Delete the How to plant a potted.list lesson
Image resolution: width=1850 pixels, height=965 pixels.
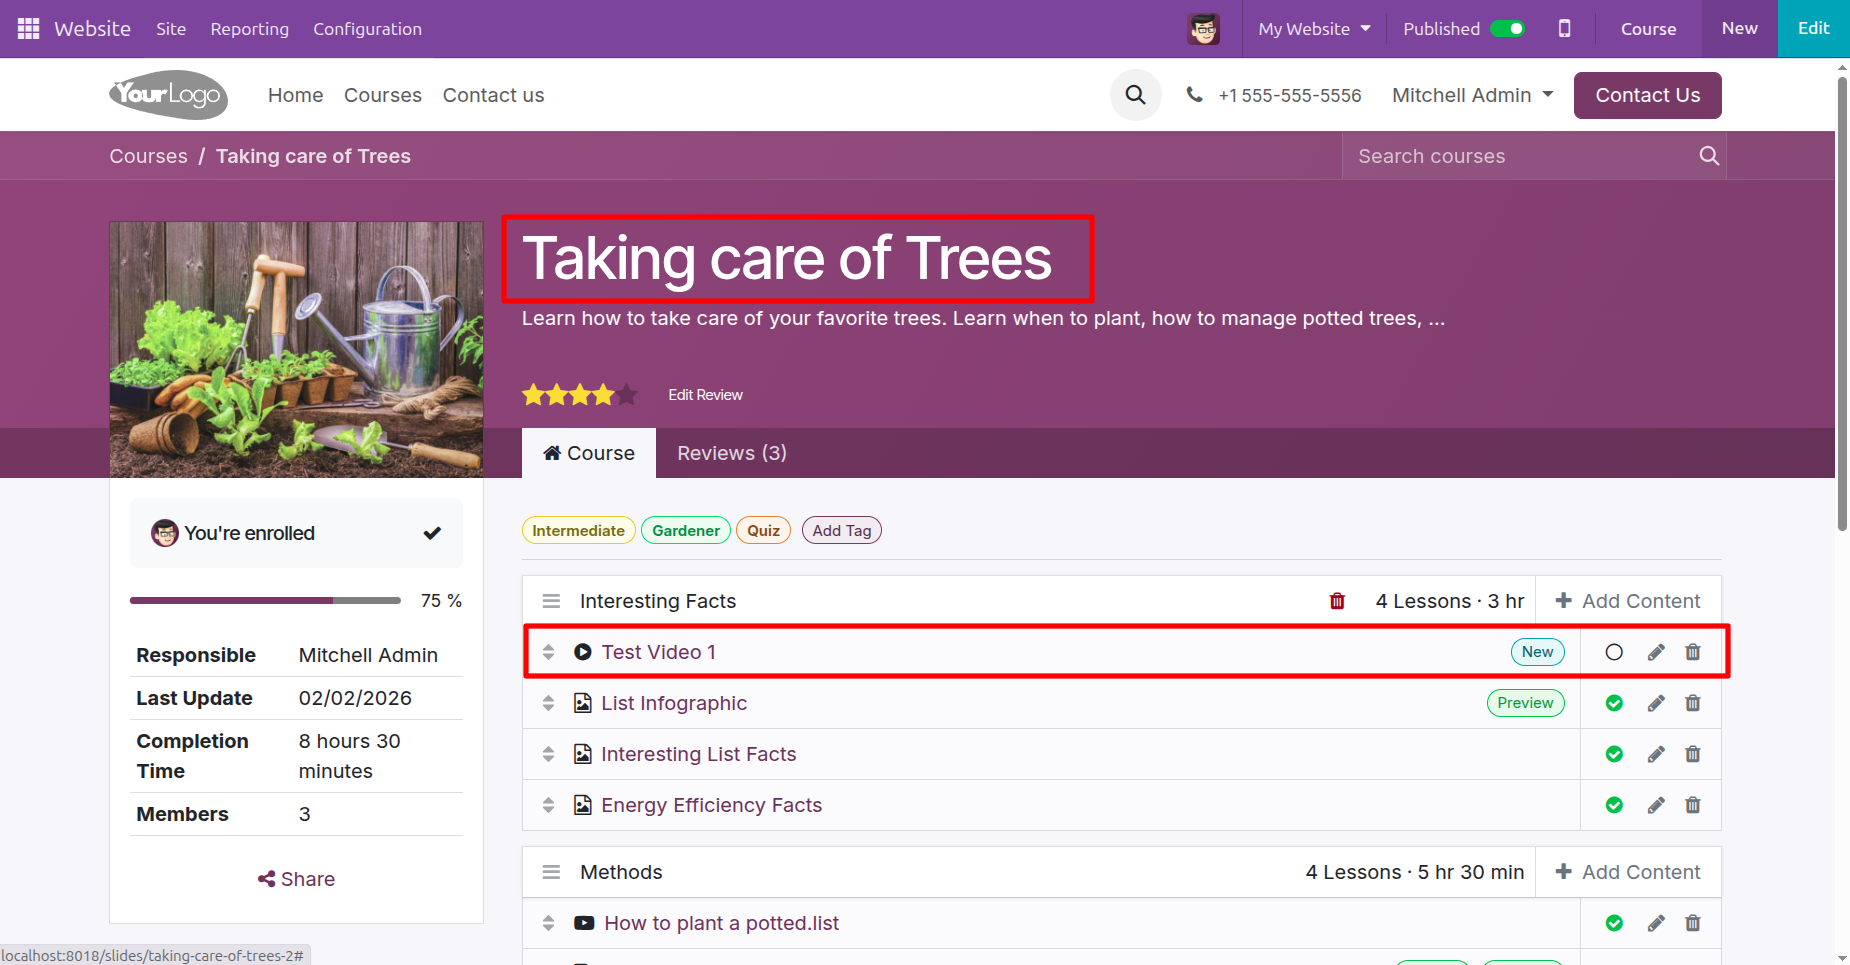pos(1693,923)
